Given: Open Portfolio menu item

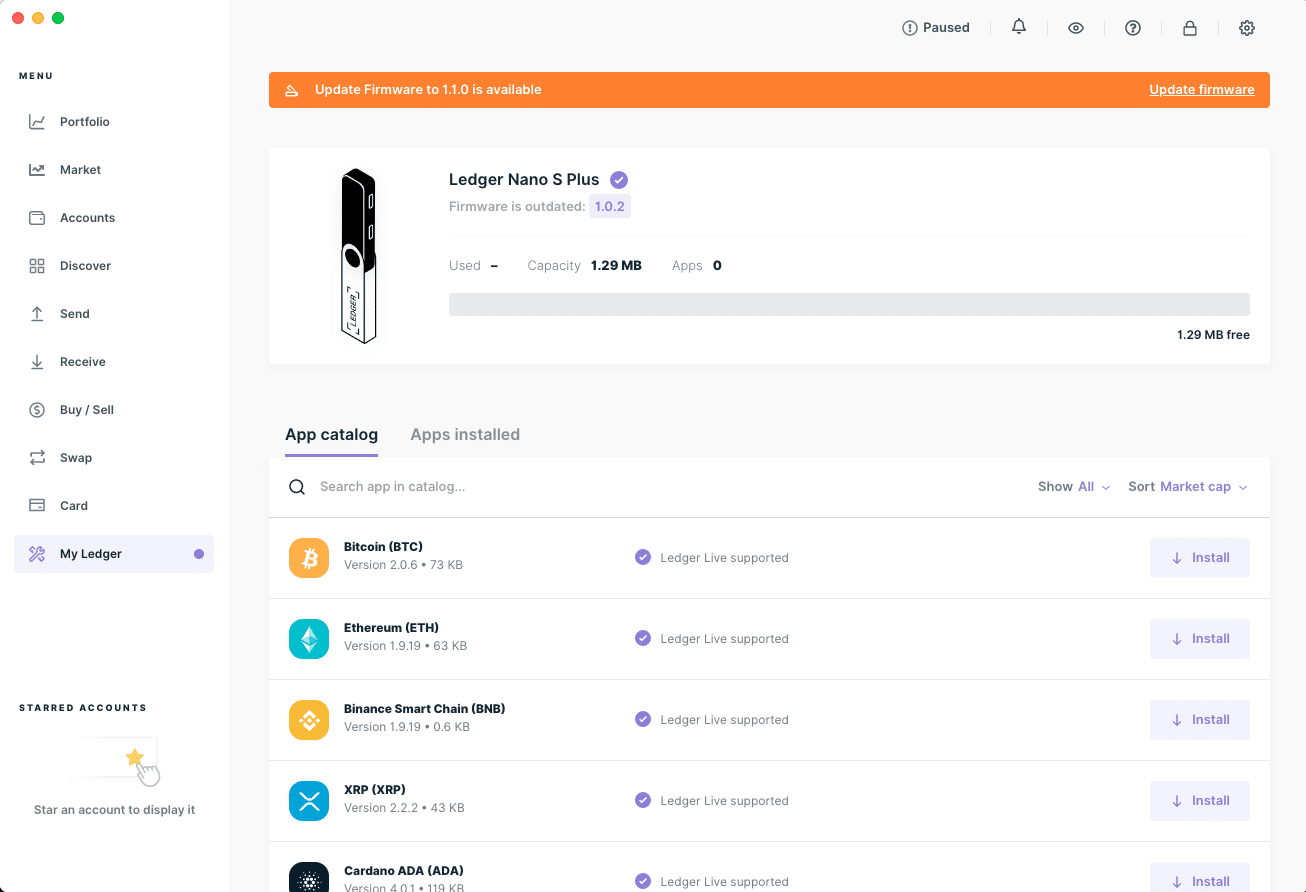Looking at the screenshot, I should click(x=114, y=122).
